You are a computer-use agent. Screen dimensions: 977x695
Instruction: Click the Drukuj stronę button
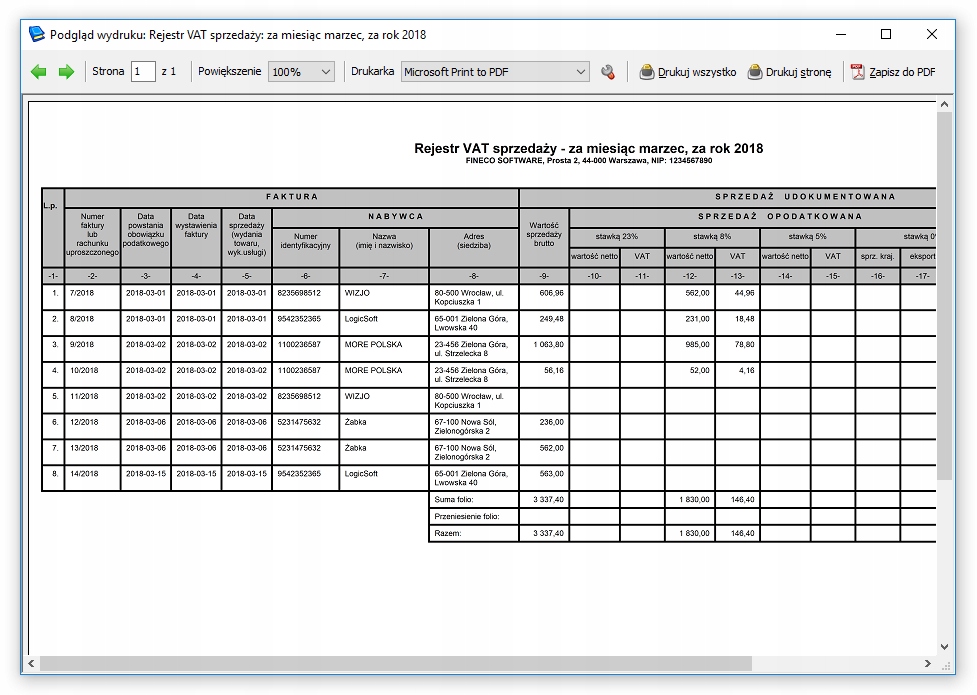(x=790, y=72)
